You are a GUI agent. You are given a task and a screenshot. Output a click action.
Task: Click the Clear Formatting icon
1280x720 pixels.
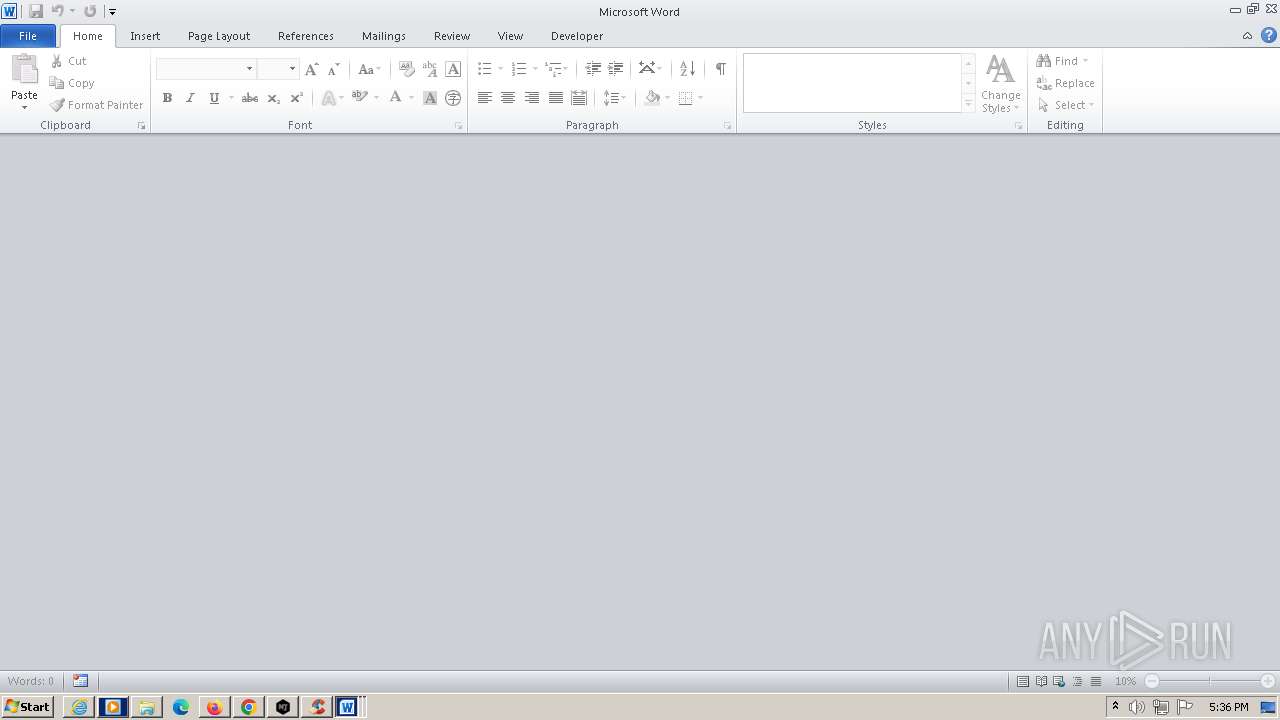[406, 69]
